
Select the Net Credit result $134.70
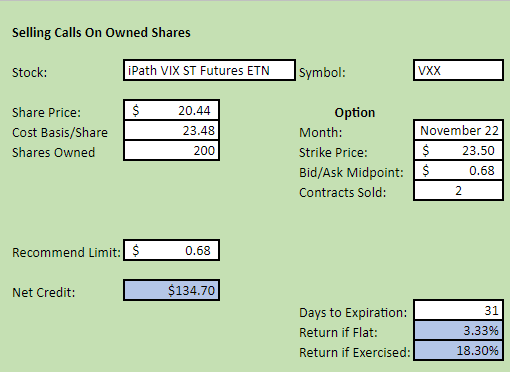171,290
